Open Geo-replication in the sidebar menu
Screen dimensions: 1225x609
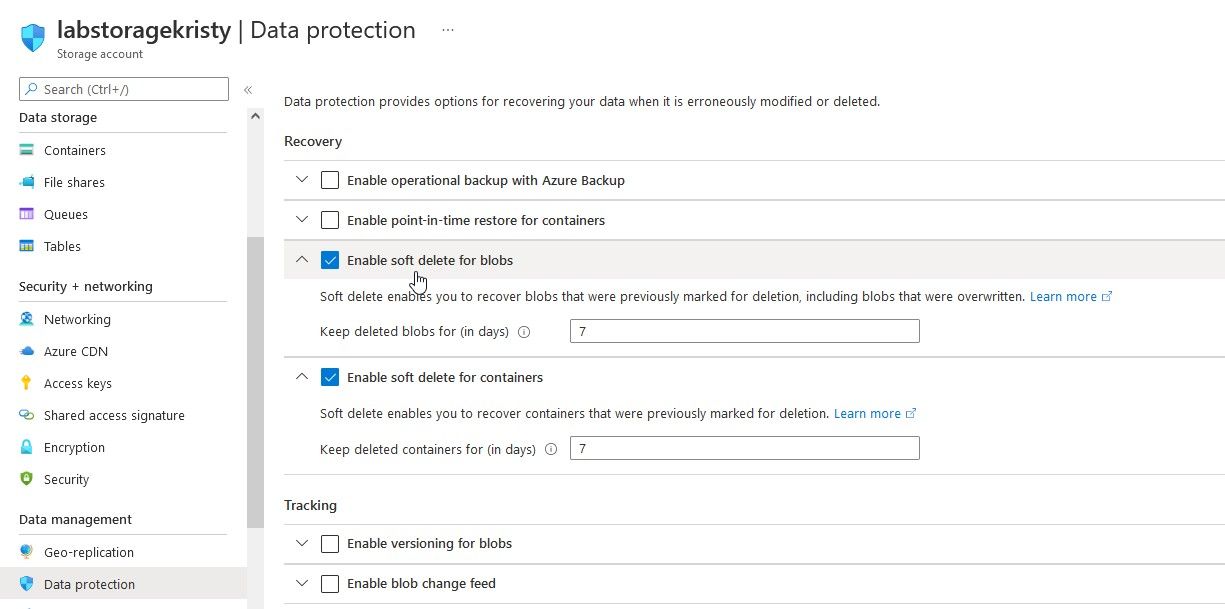click(x=88, y=552)
